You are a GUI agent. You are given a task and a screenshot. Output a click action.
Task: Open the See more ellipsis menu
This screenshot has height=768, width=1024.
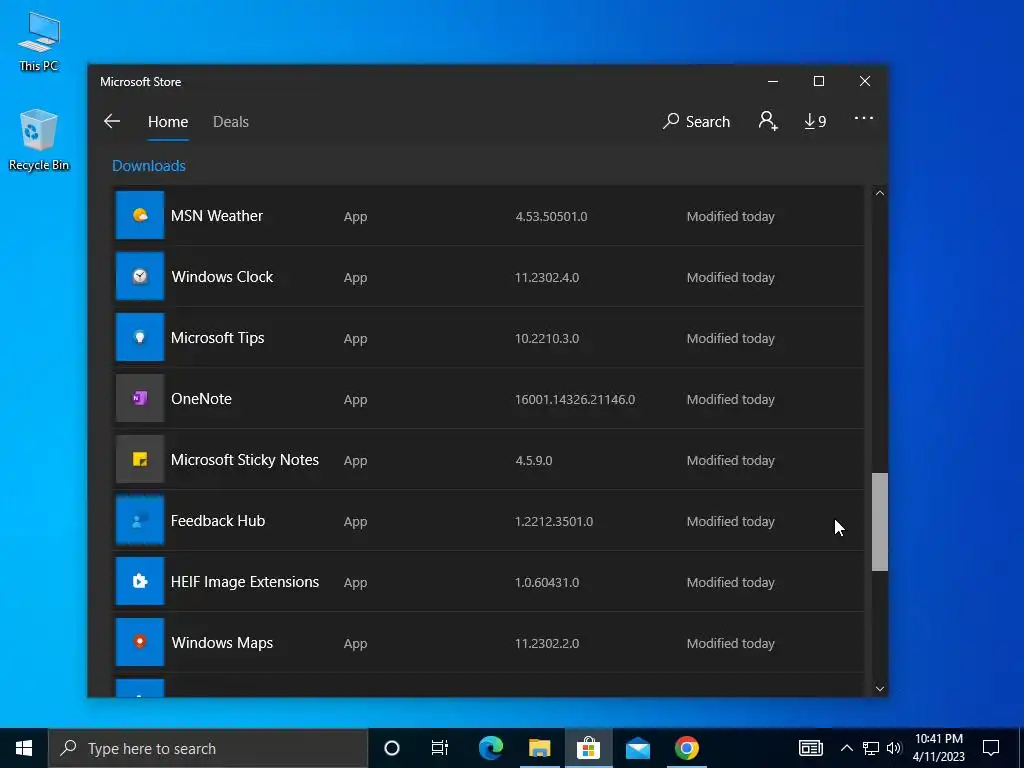coord(863,118)
